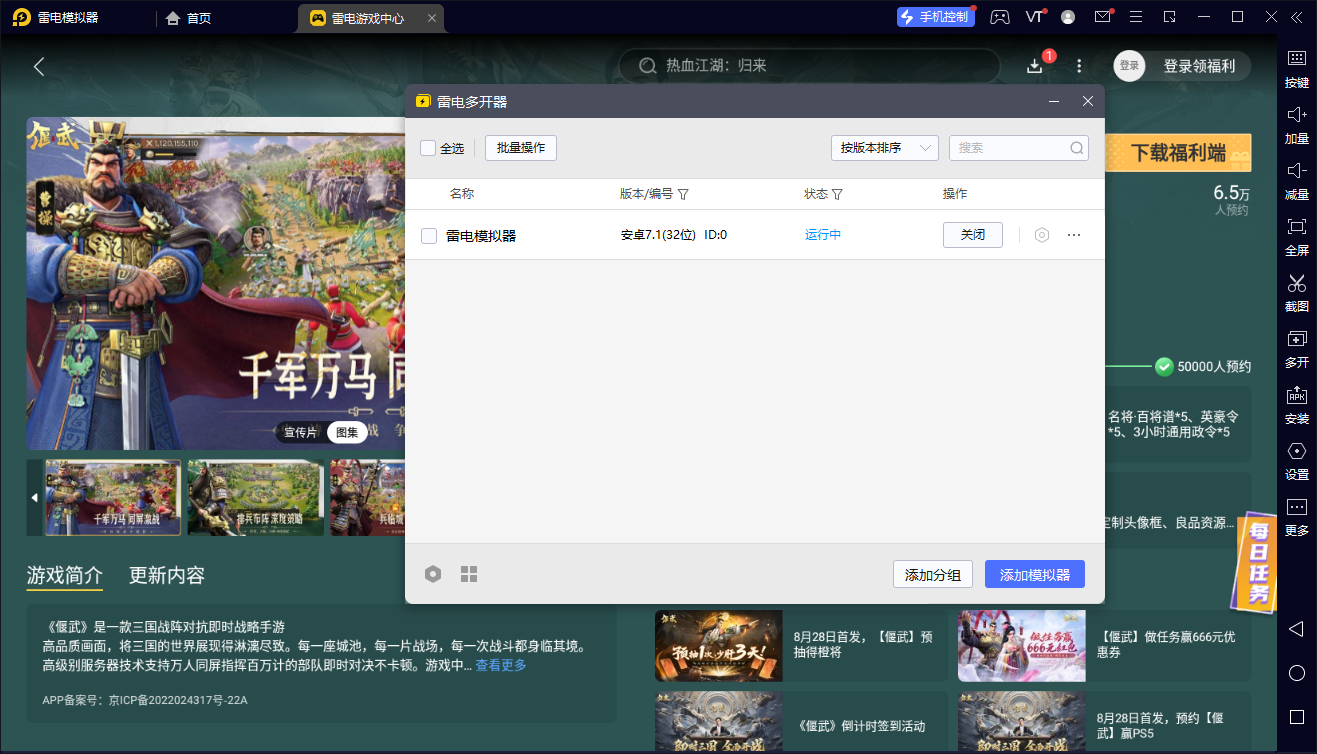Click multi-instance settings hexagon at dialog bottom

(x=433, y=574)
